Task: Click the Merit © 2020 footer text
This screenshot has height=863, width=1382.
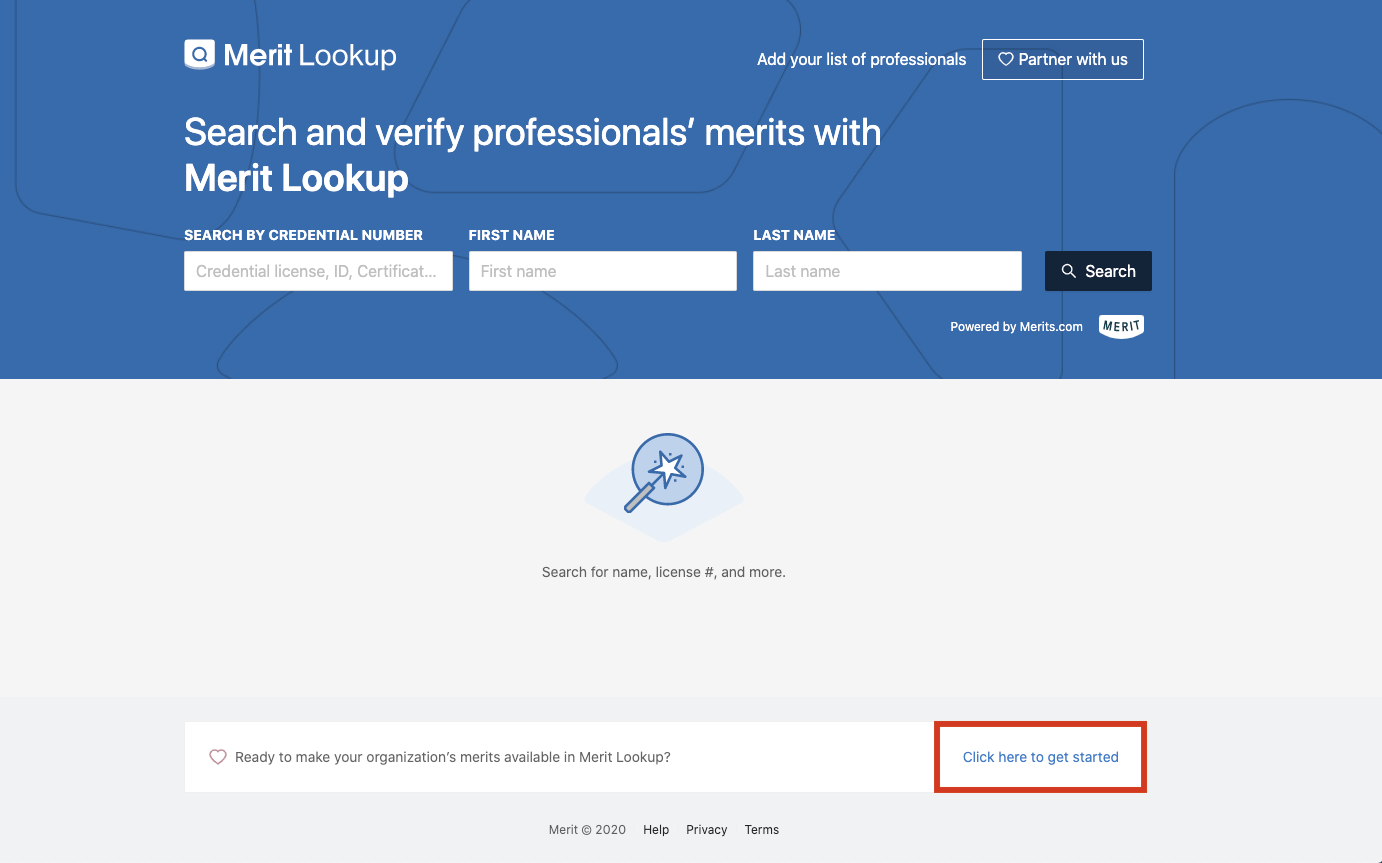Action: pos(587,830)
